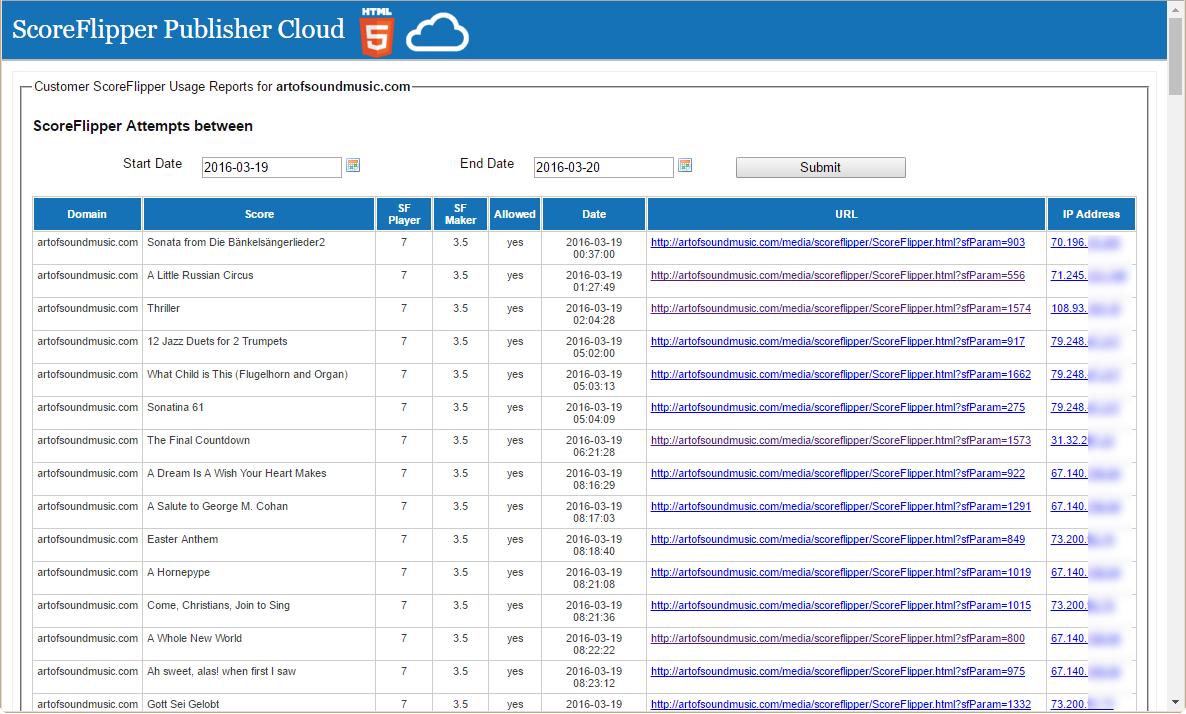Open the Start Date calendar picker icon
This screenshot has width=1186, height=714.
click(352, 165)
